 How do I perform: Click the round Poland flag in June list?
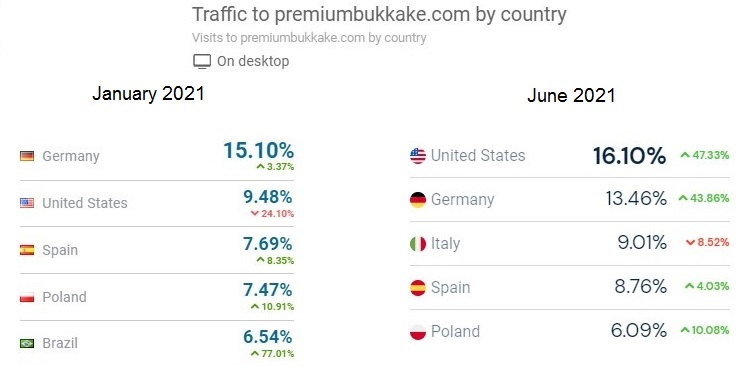click(x=418, y=332)
